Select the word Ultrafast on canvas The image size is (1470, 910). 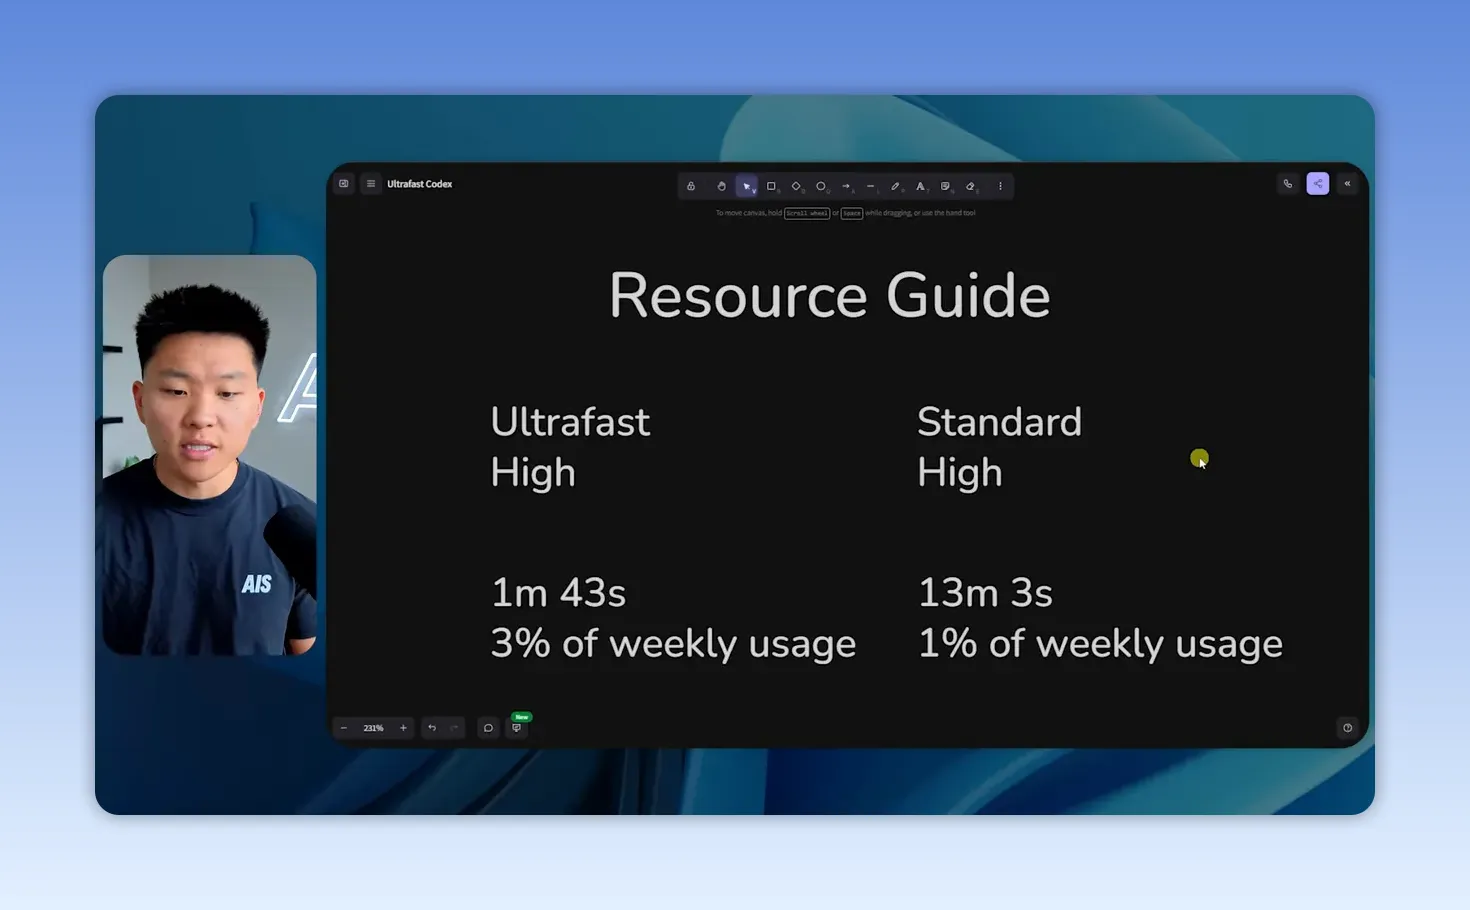(570, 422)
